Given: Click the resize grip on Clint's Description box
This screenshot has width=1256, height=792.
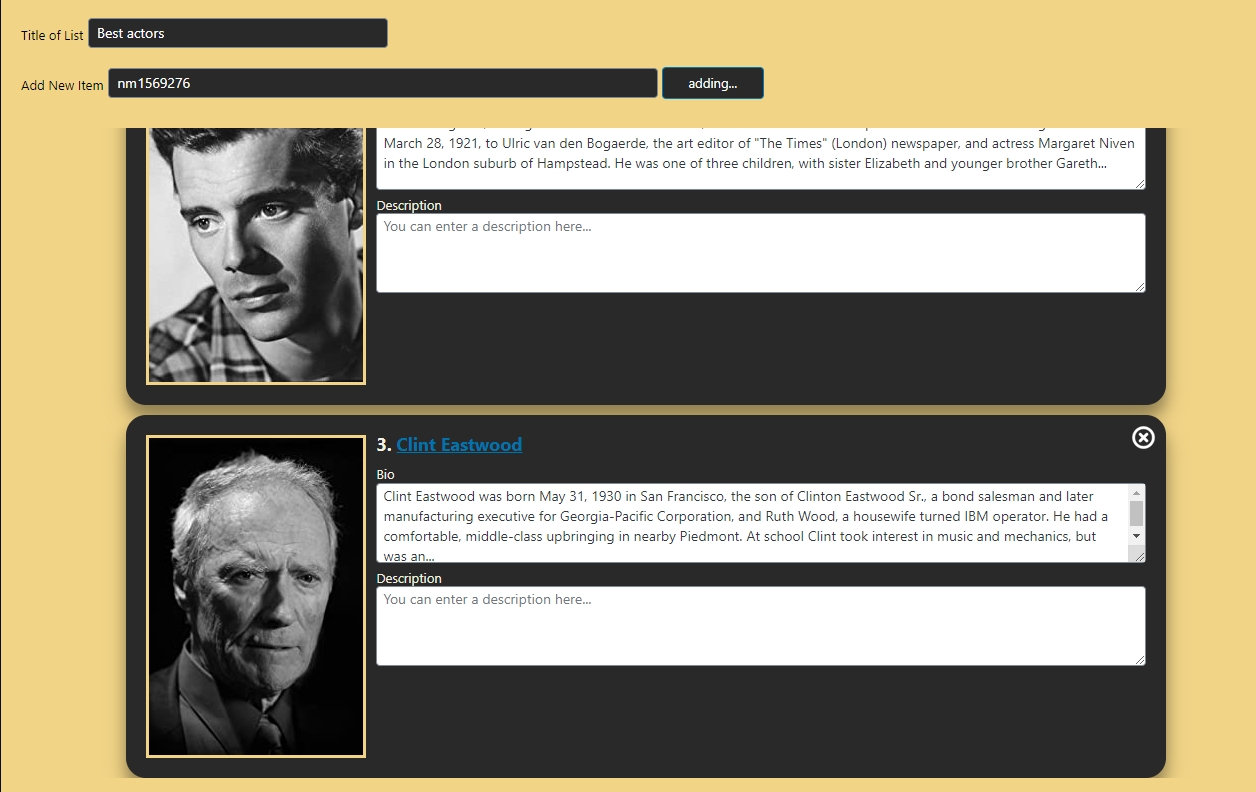Looking at the screenshot, I should click(x=1139, y=659).
